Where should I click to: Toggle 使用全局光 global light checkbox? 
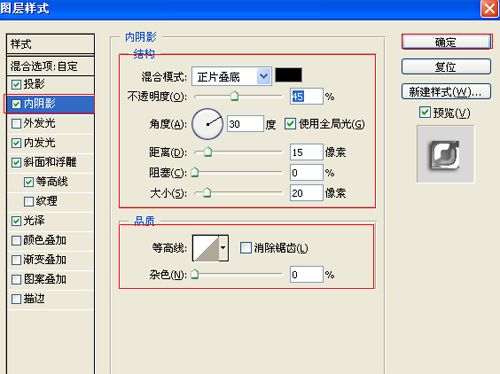point(290,124)
